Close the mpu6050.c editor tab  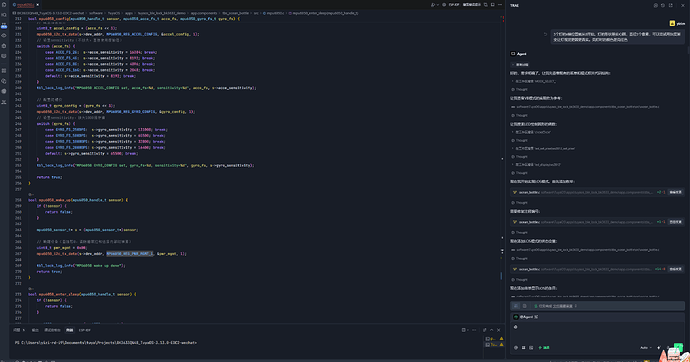click(37, 5)
